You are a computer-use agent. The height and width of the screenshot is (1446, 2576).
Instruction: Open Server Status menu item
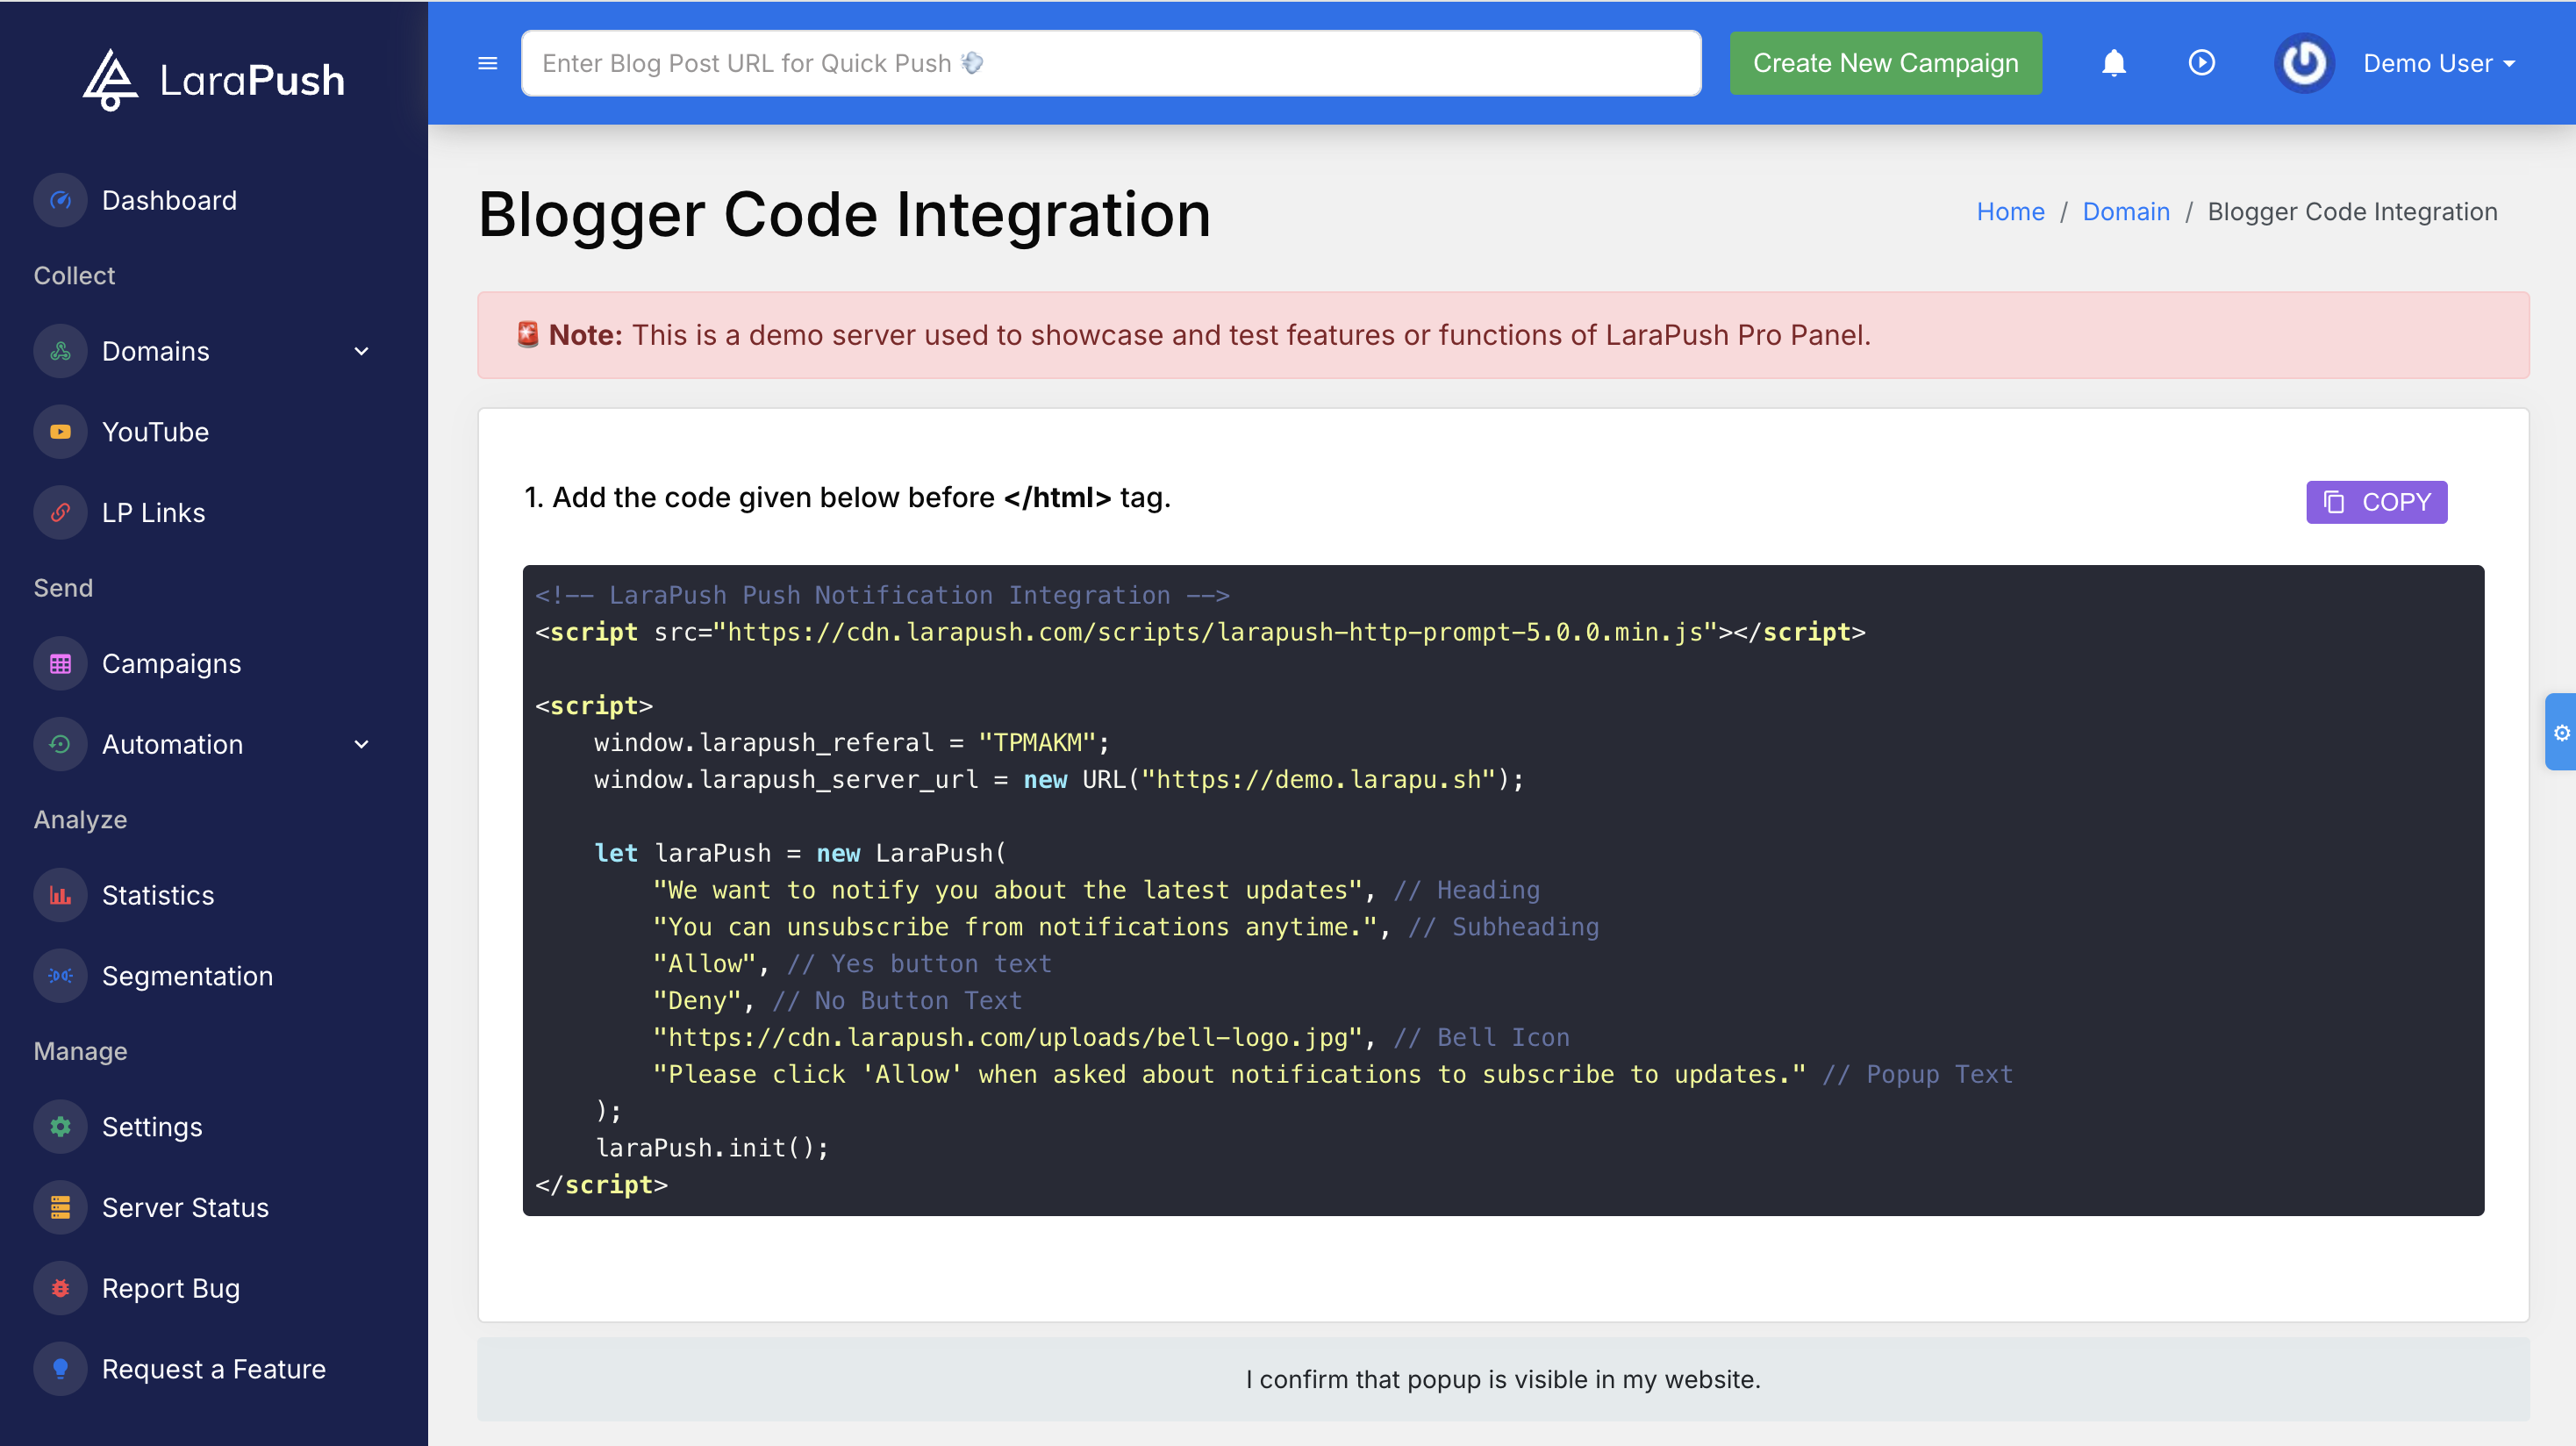[x=185, y=1208]
